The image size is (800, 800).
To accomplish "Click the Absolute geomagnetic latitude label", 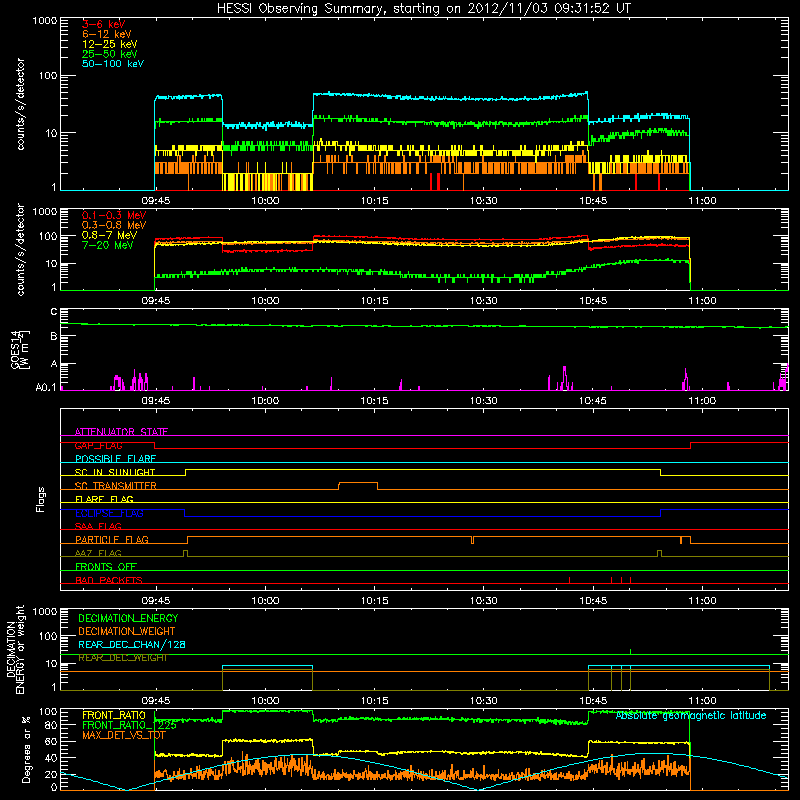I will (691, 716).
